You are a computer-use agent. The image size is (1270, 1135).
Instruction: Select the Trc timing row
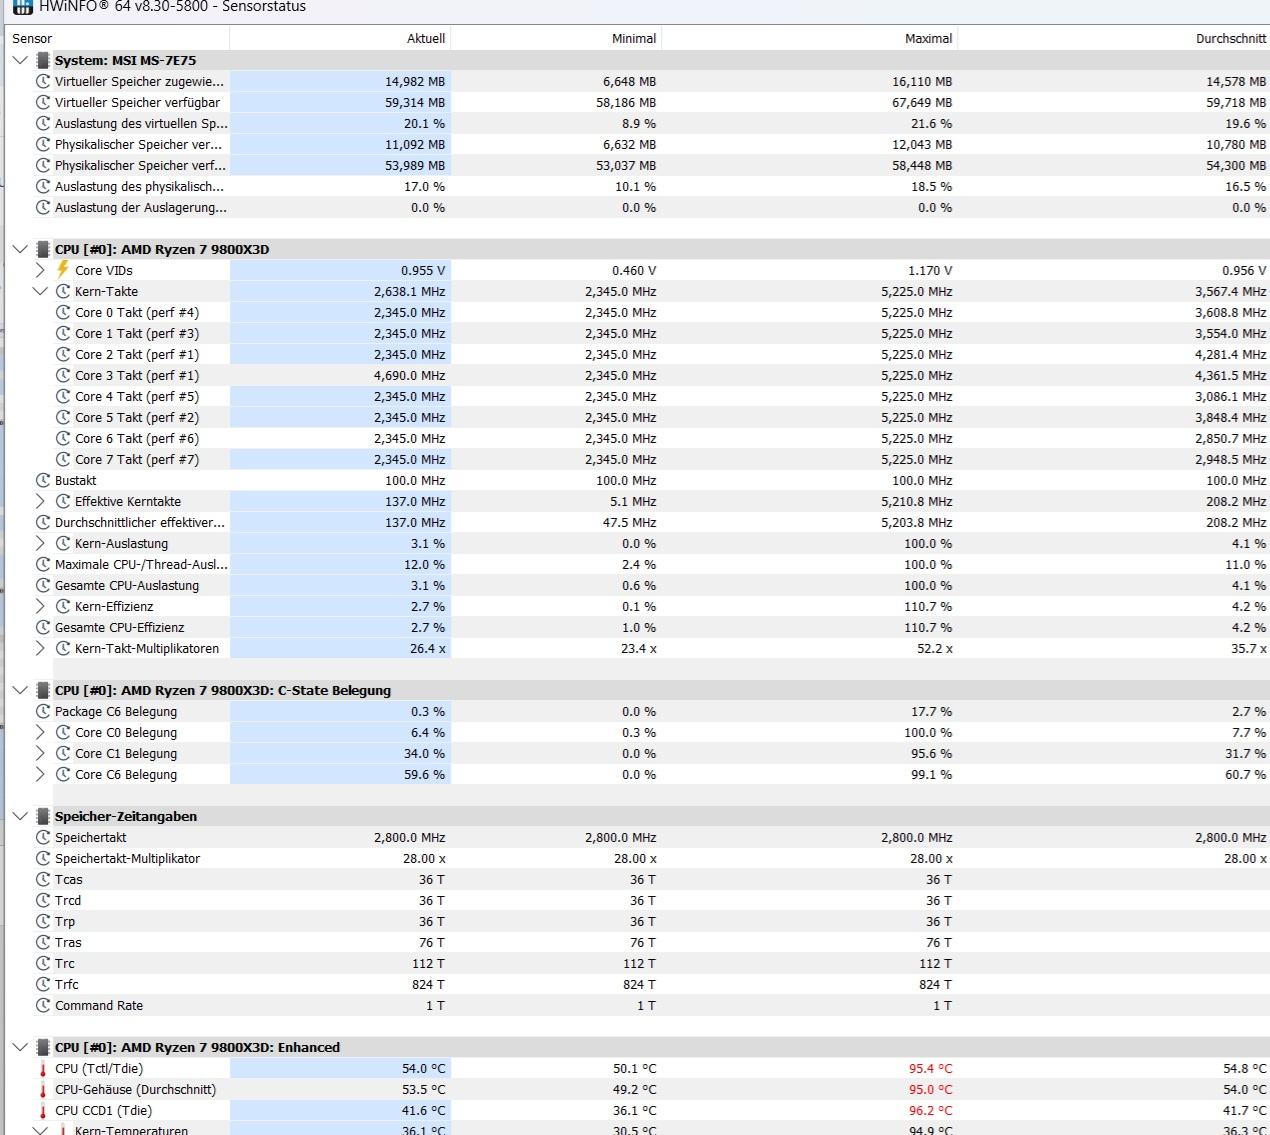(637, 963)
